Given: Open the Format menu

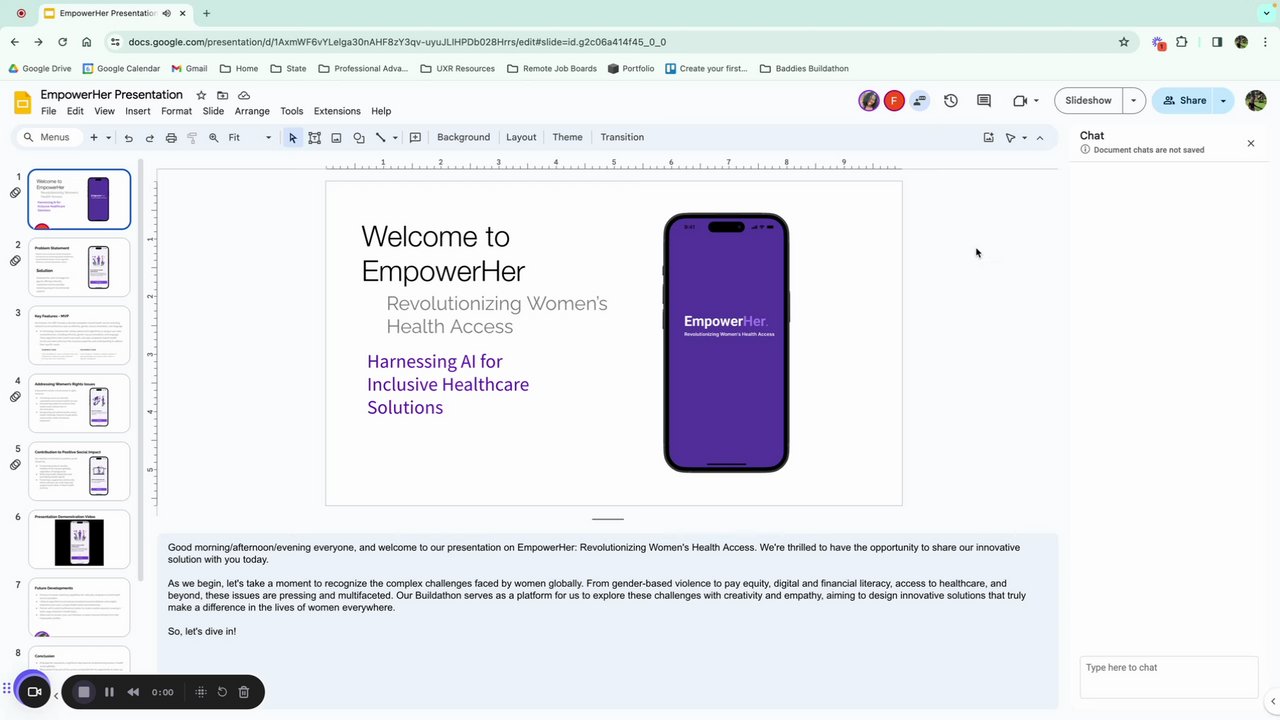Looking at the screenshot, I should tap(176, 111).
